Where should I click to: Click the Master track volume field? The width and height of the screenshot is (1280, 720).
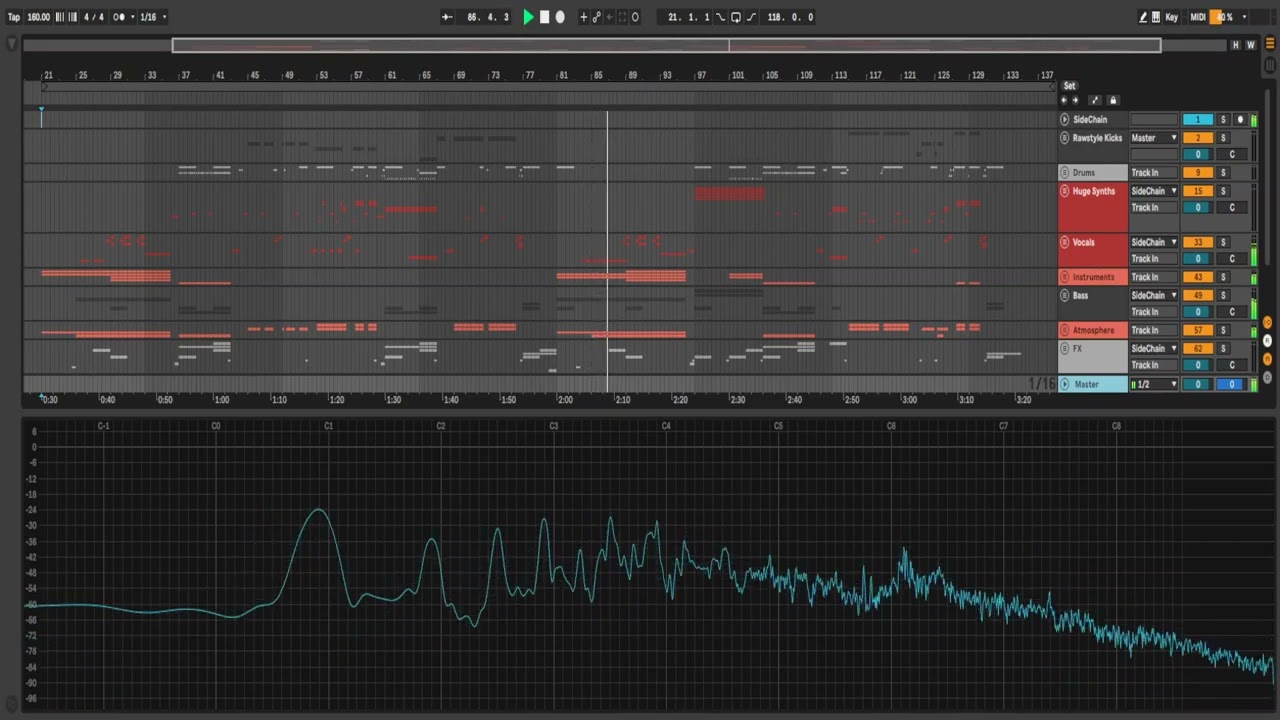pos(1198,384)
